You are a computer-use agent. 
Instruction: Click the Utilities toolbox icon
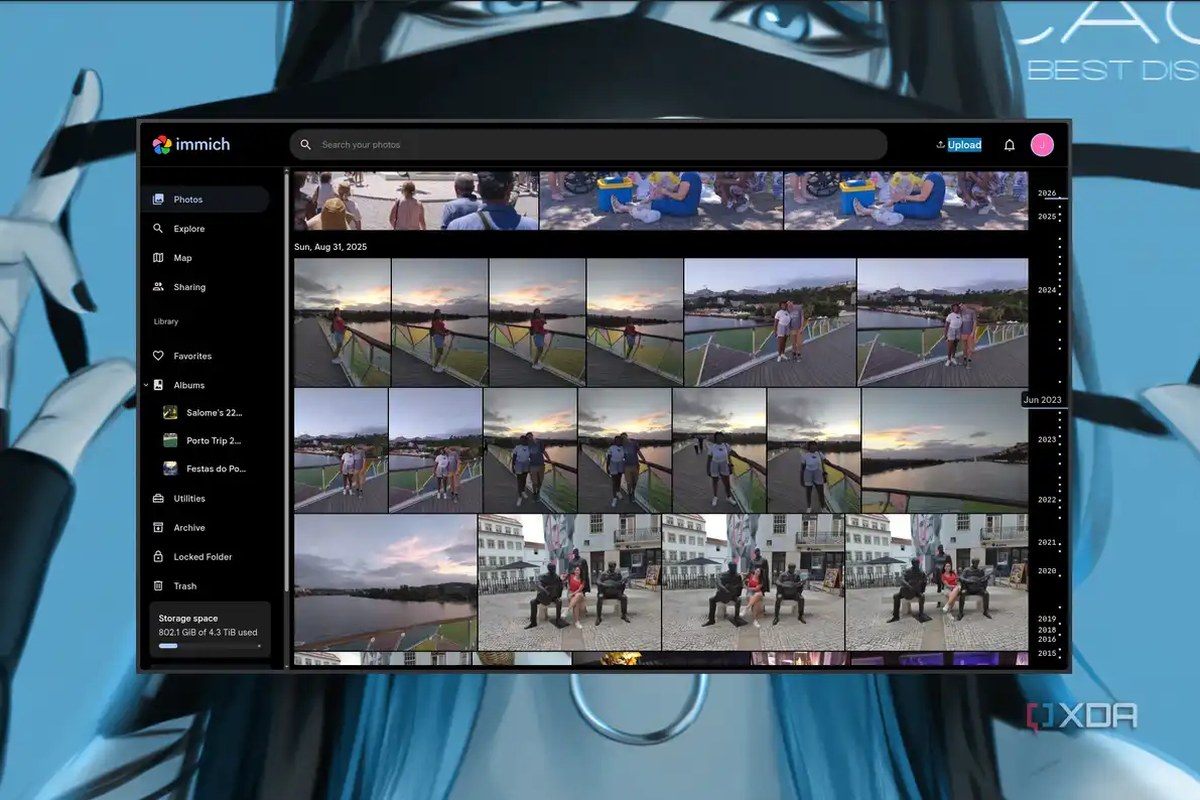[158, 498]
